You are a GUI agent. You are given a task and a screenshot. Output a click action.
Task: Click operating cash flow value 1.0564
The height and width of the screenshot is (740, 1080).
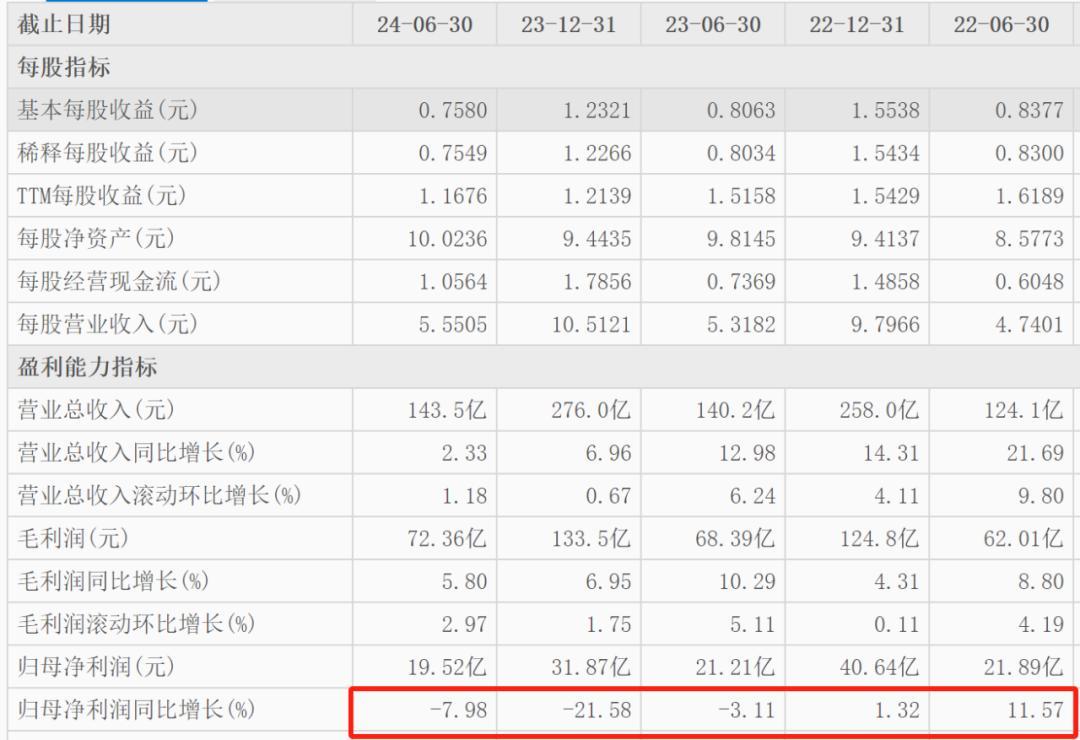[x=453, y=281]
